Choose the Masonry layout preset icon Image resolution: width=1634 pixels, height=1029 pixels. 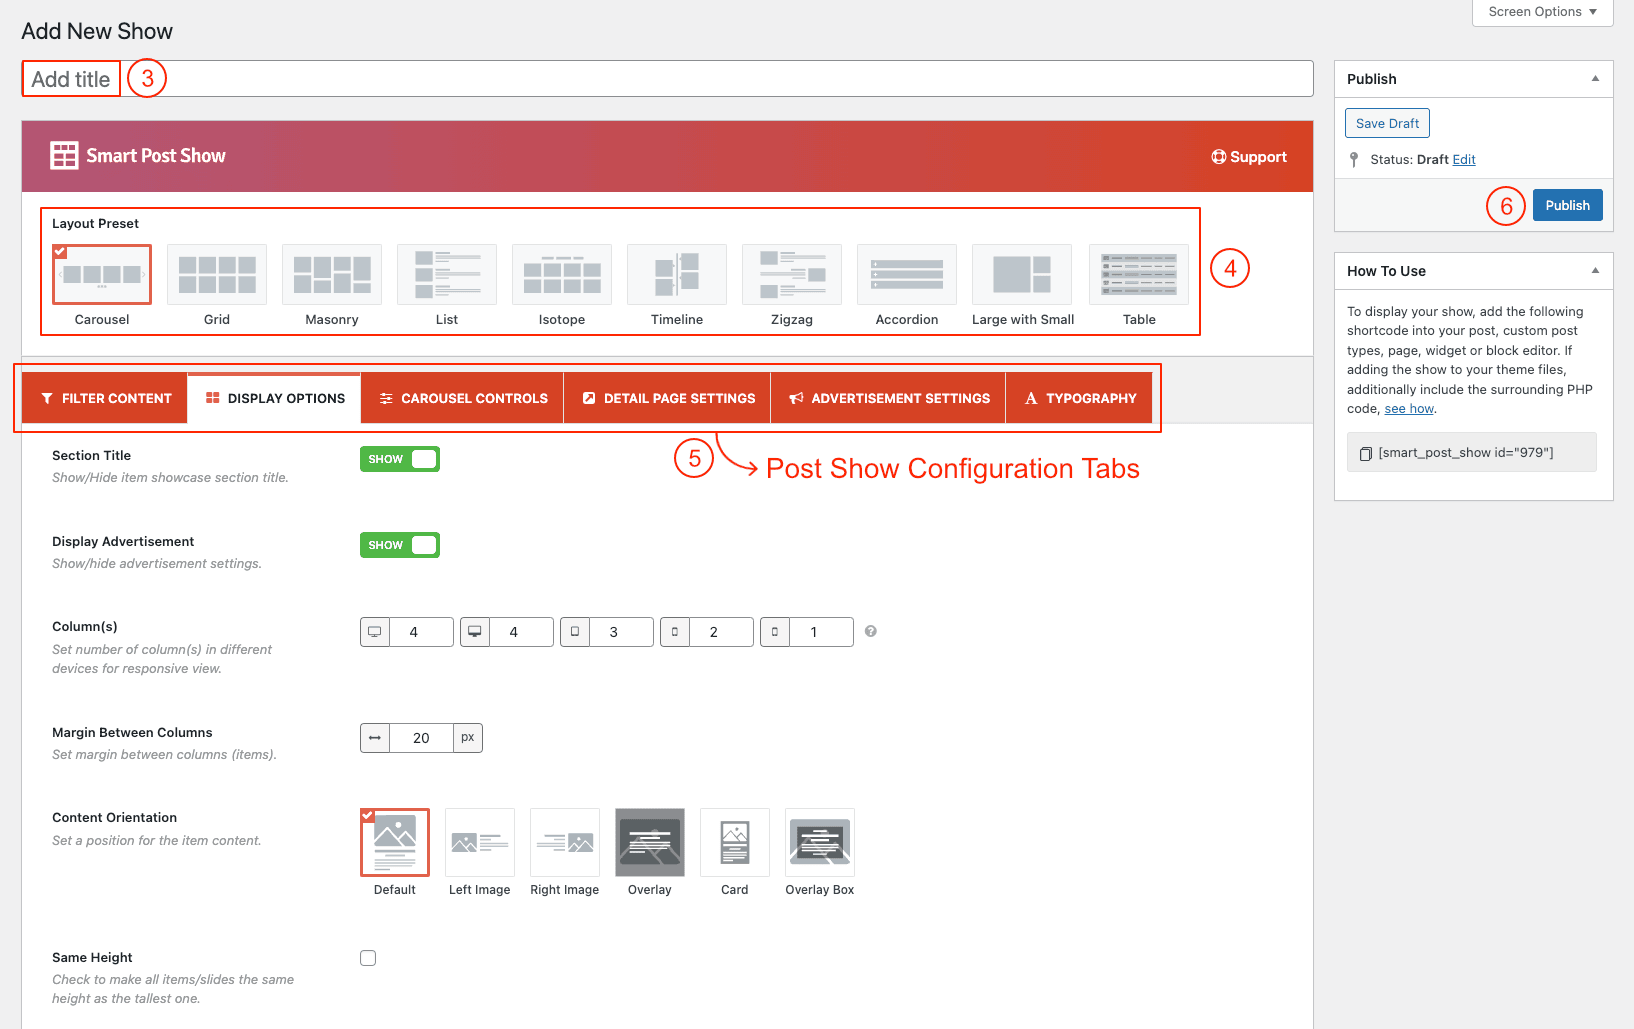point(332,275)
